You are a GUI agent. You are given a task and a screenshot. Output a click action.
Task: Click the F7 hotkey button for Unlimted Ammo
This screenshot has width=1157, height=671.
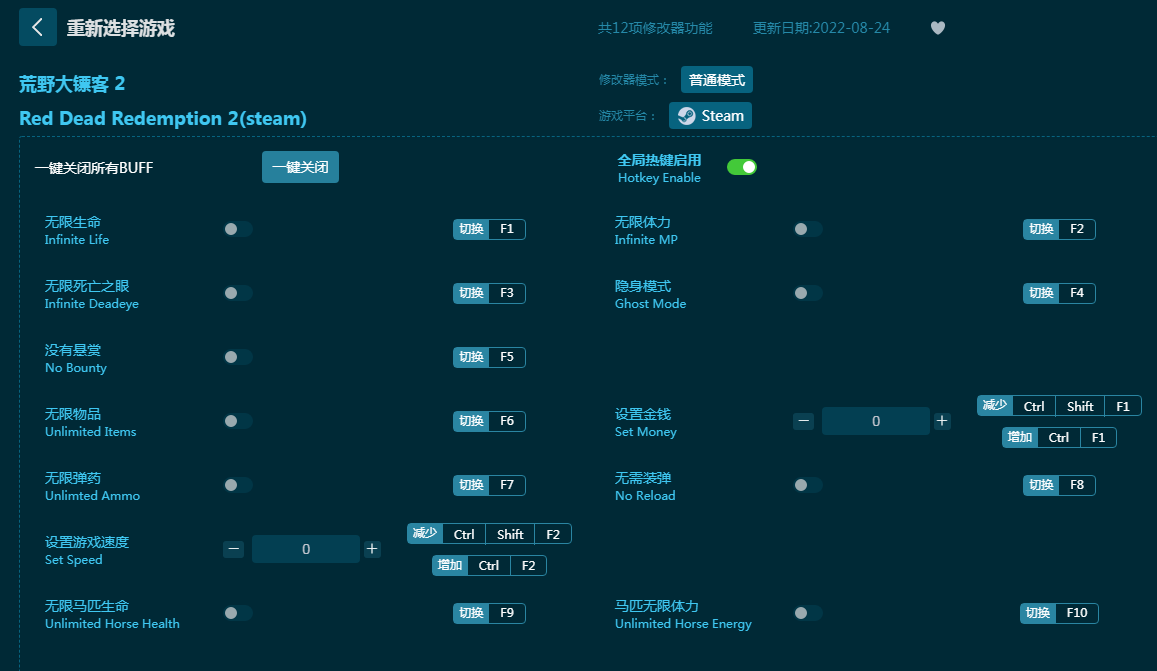(489, 485)
